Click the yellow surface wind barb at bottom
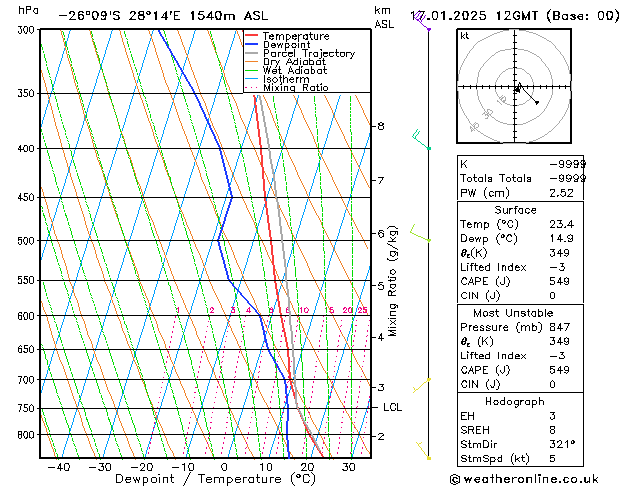The image size is (629, 486). point(423,451)
